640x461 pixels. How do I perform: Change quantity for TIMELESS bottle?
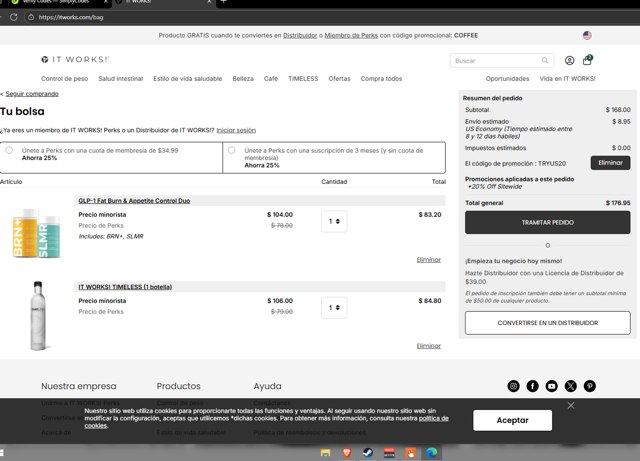[x=334, y=307]
